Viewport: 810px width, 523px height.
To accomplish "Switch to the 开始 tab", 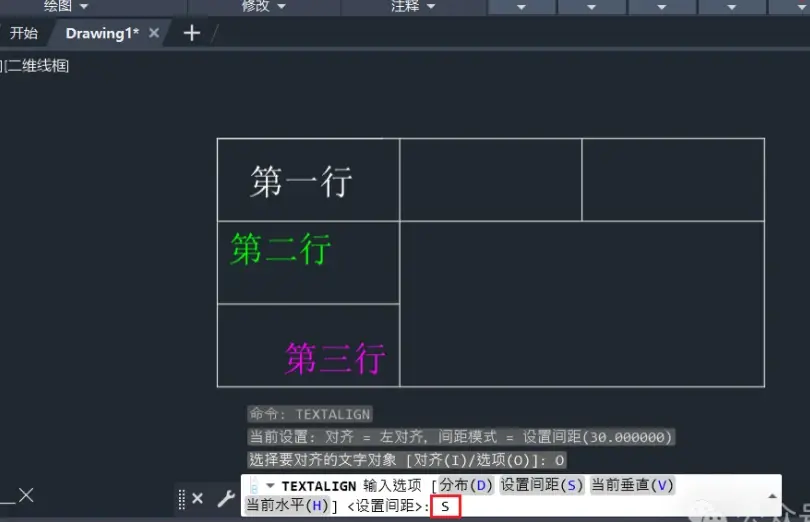I will coord(24,33).
